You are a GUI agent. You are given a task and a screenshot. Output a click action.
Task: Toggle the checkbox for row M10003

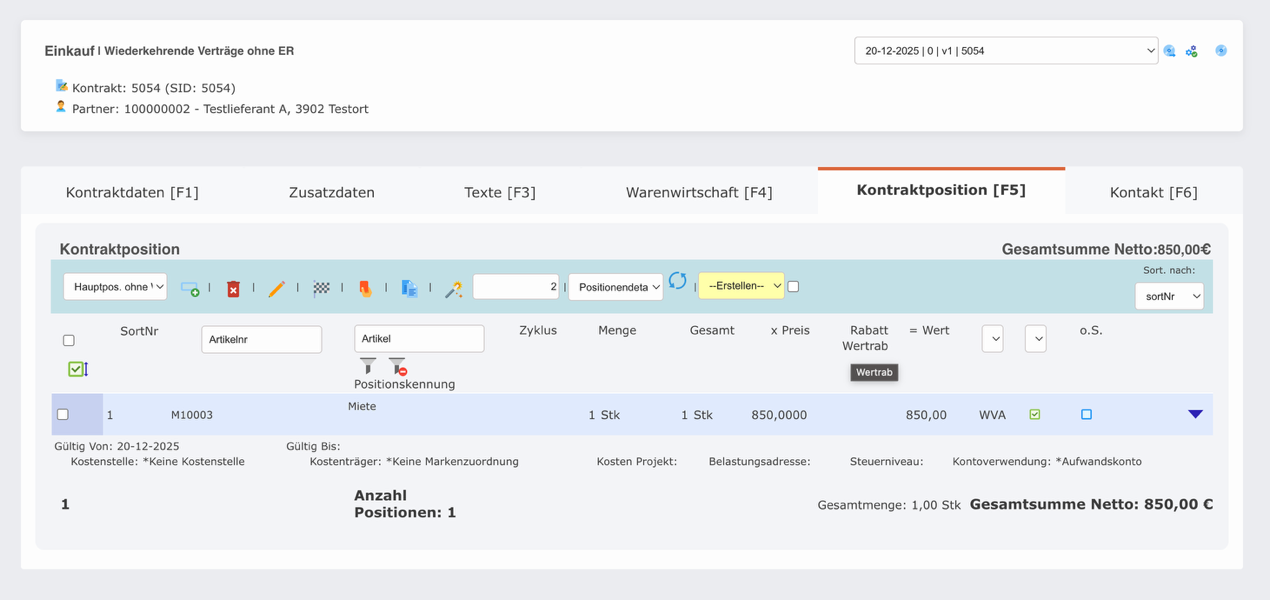click(63, 414)
